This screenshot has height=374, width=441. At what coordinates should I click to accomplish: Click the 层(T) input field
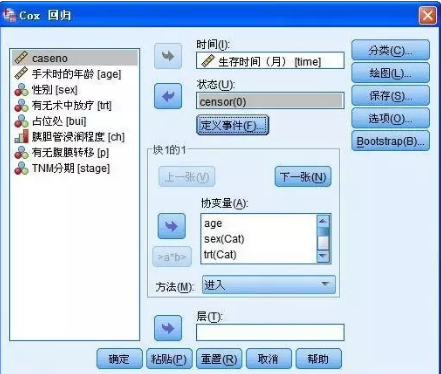(270, 332)
